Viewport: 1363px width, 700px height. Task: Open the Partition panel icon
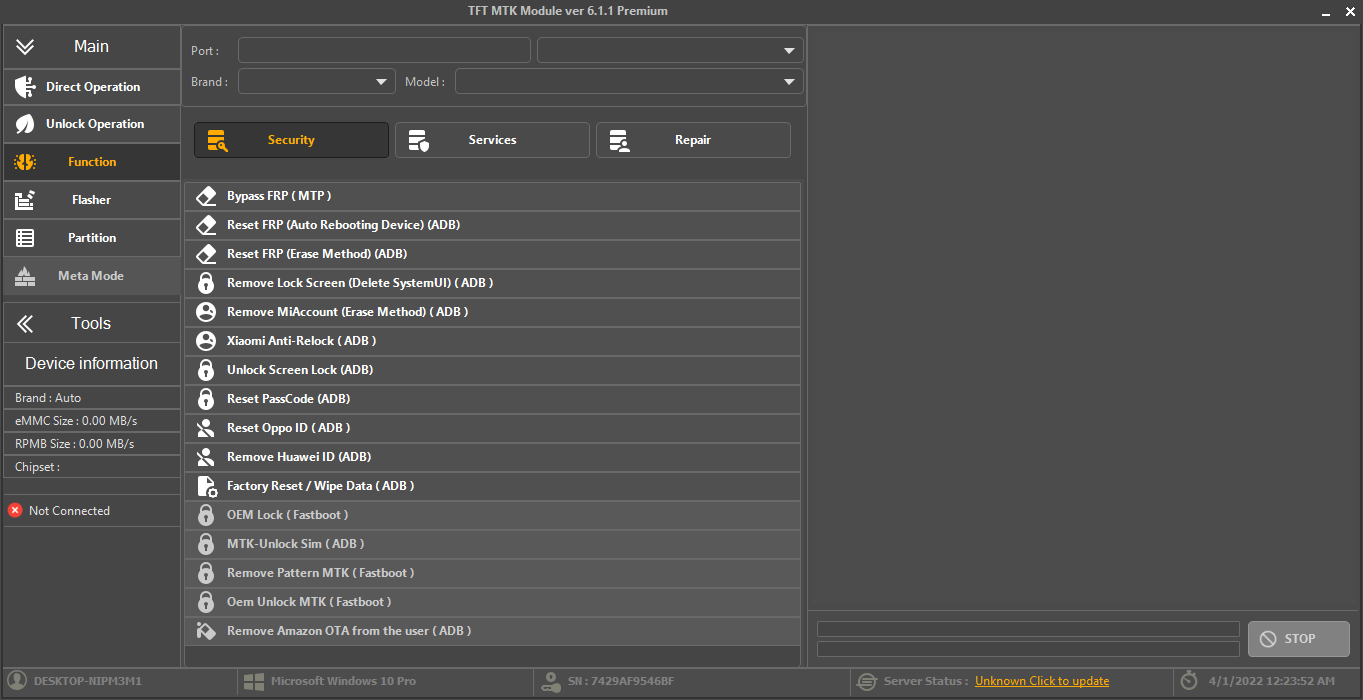[25, 237]
